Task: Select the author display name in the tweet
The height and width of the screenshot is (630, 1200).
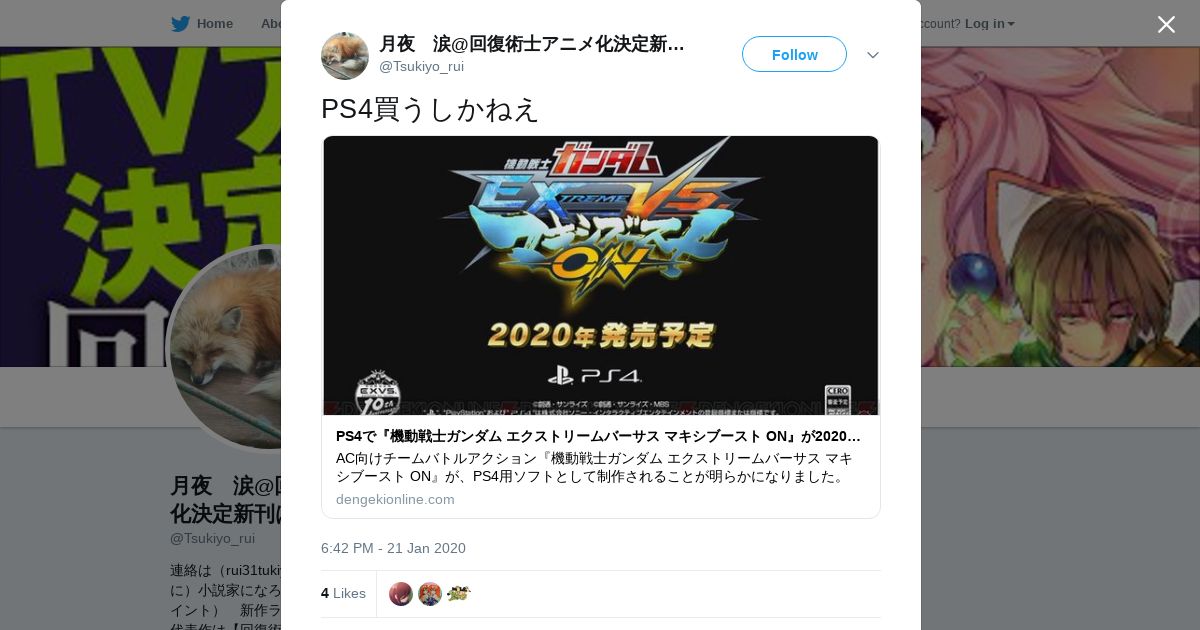Action: pos(532,44)
